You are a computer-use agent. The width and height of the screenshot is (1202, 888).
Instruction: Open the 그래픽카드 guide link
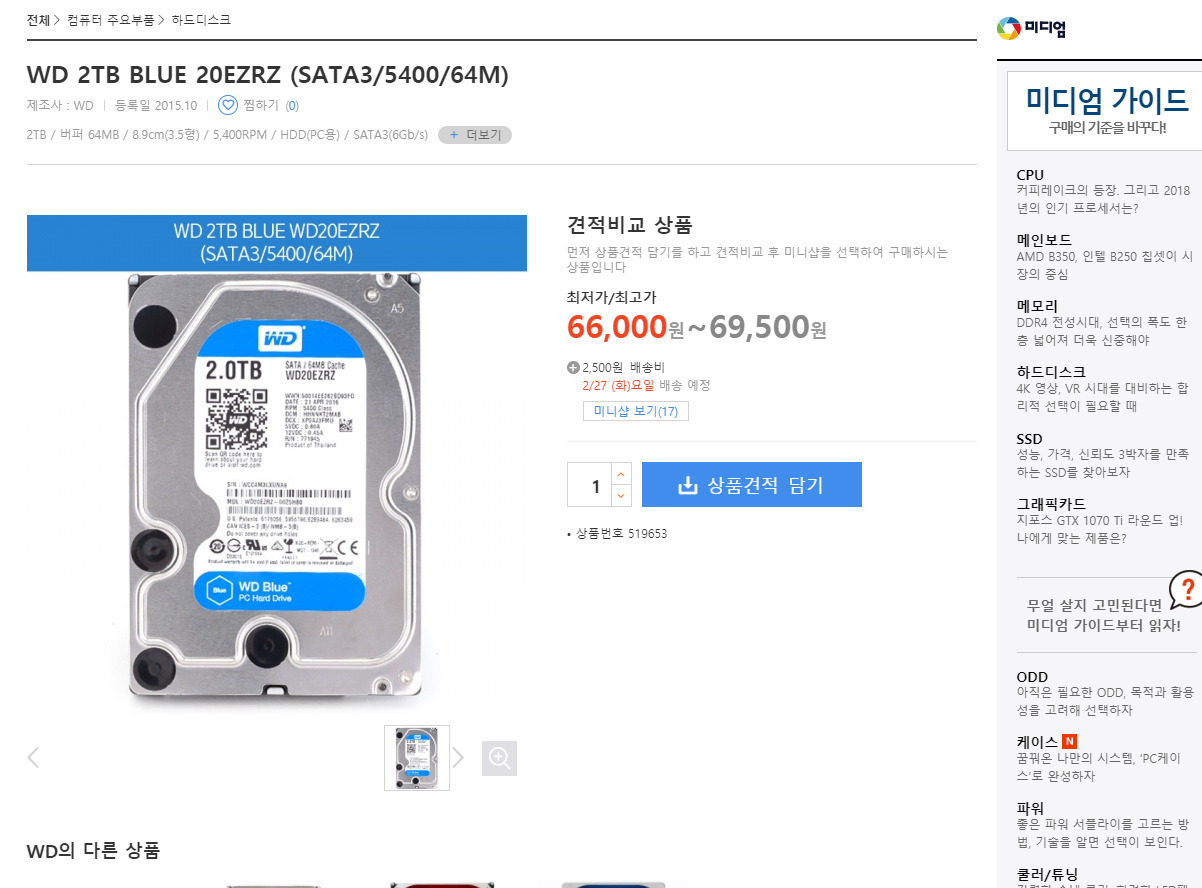point(1051,504)
